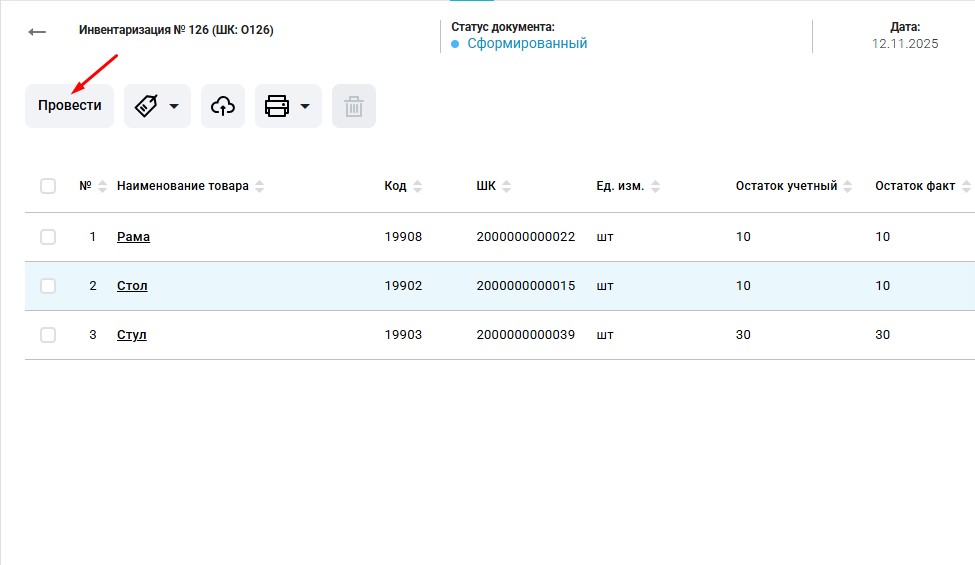Click the price tag icon

(146, 106)
